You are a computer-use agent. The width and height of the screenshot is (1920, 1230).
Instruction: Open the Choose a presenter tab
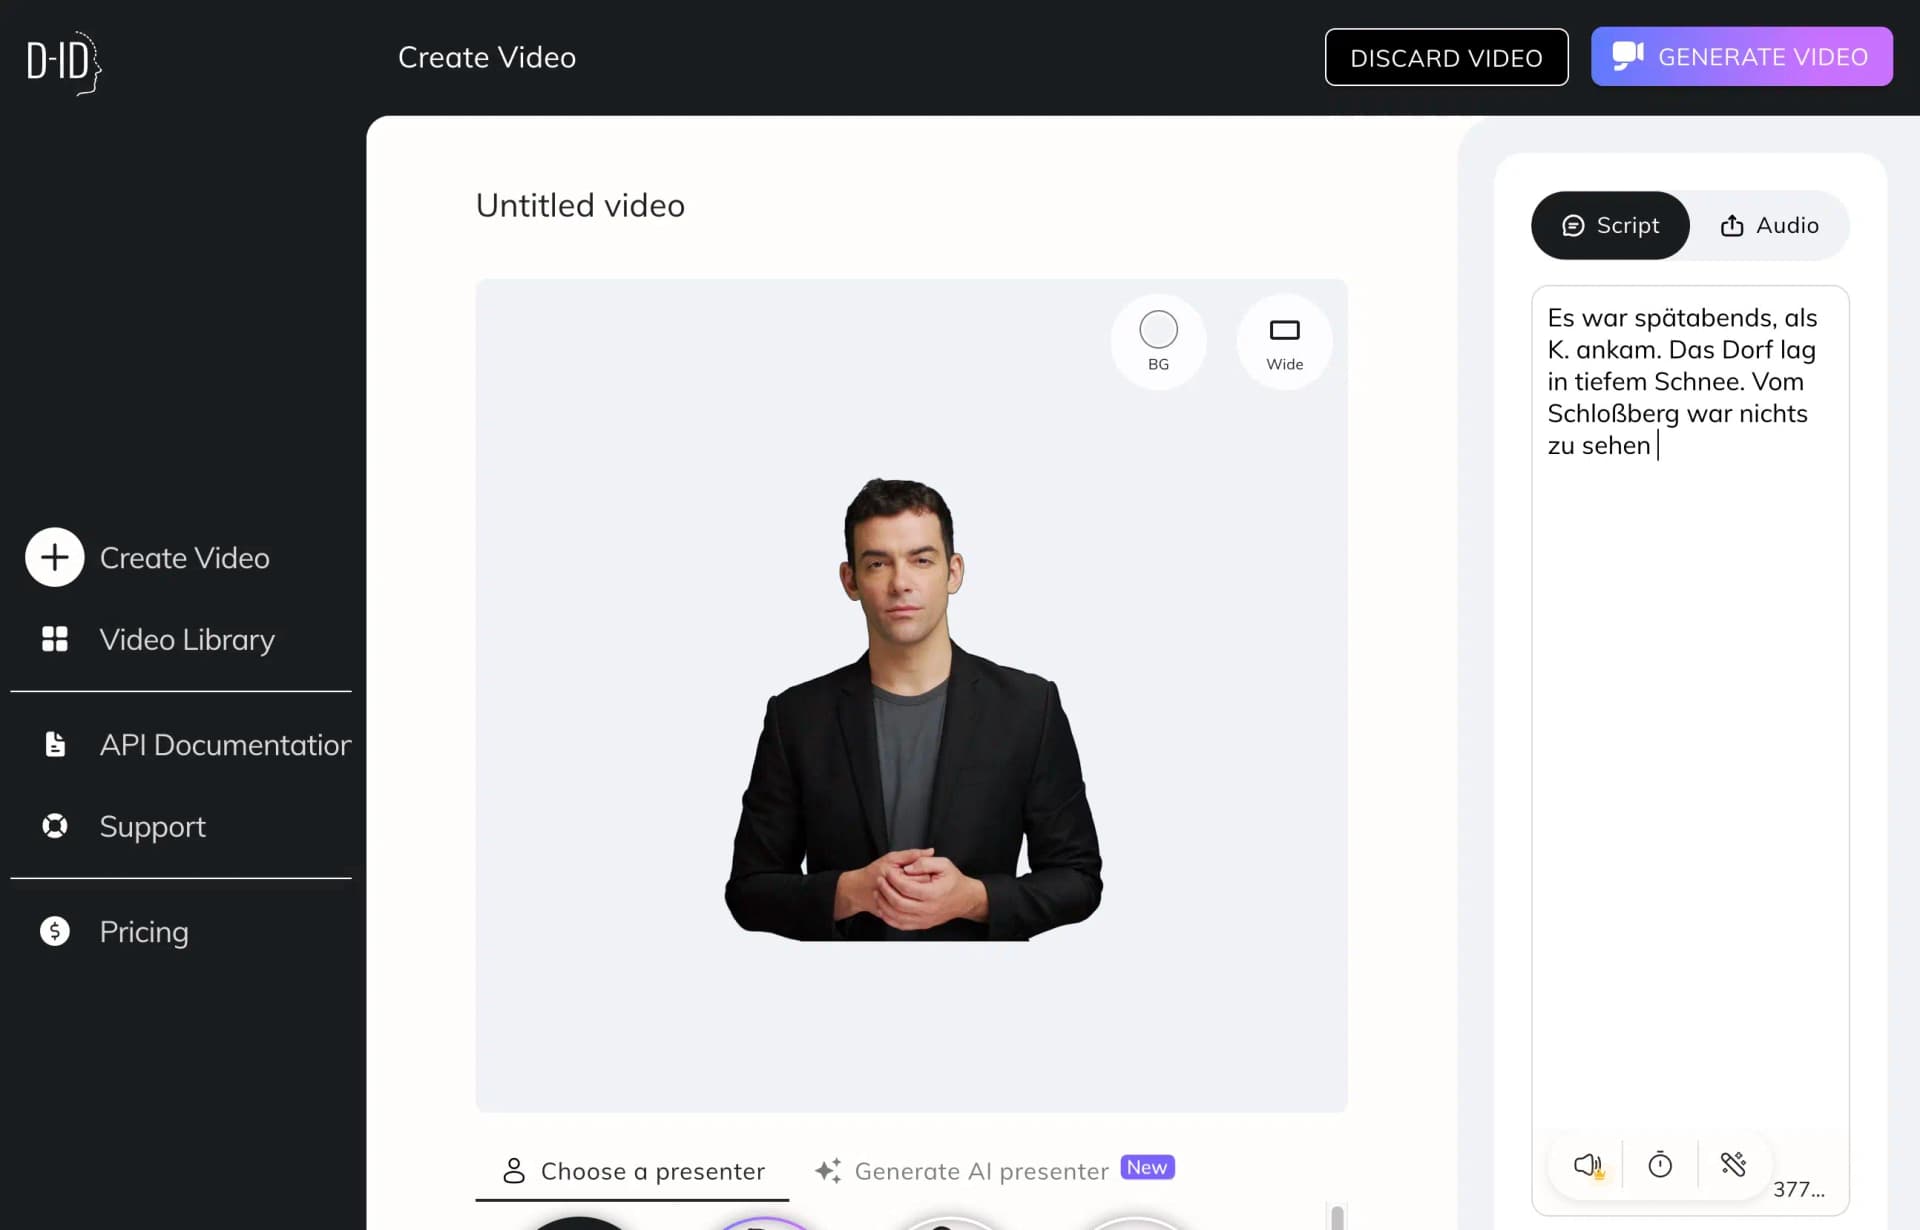633,1170
